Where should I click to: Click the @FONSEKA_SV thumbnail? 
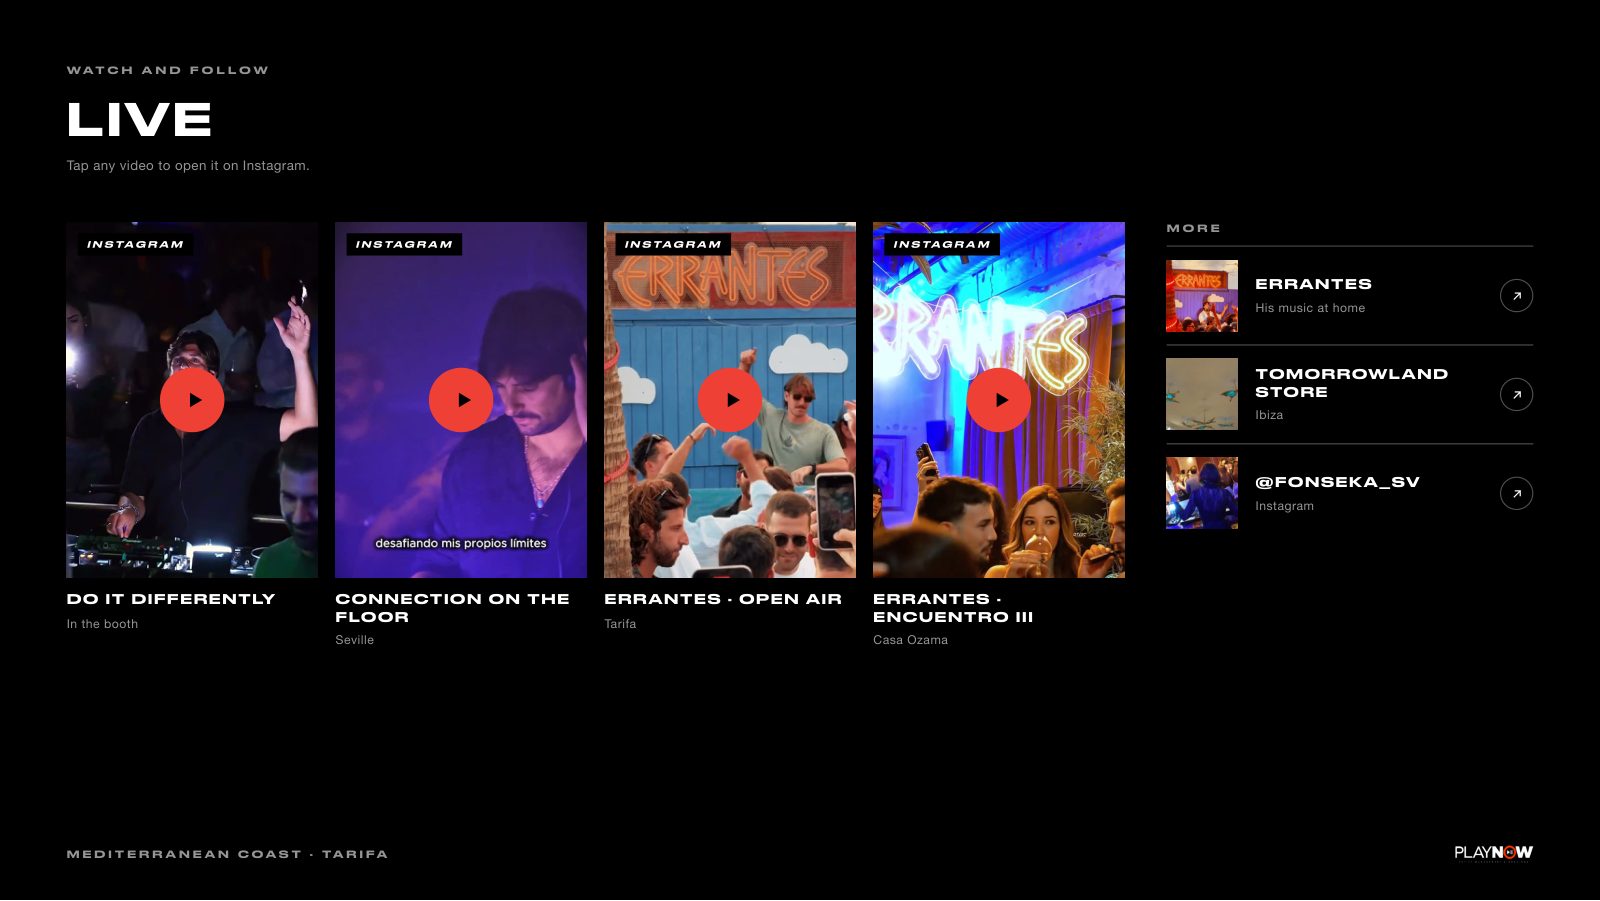click(x=1202, y=493)
